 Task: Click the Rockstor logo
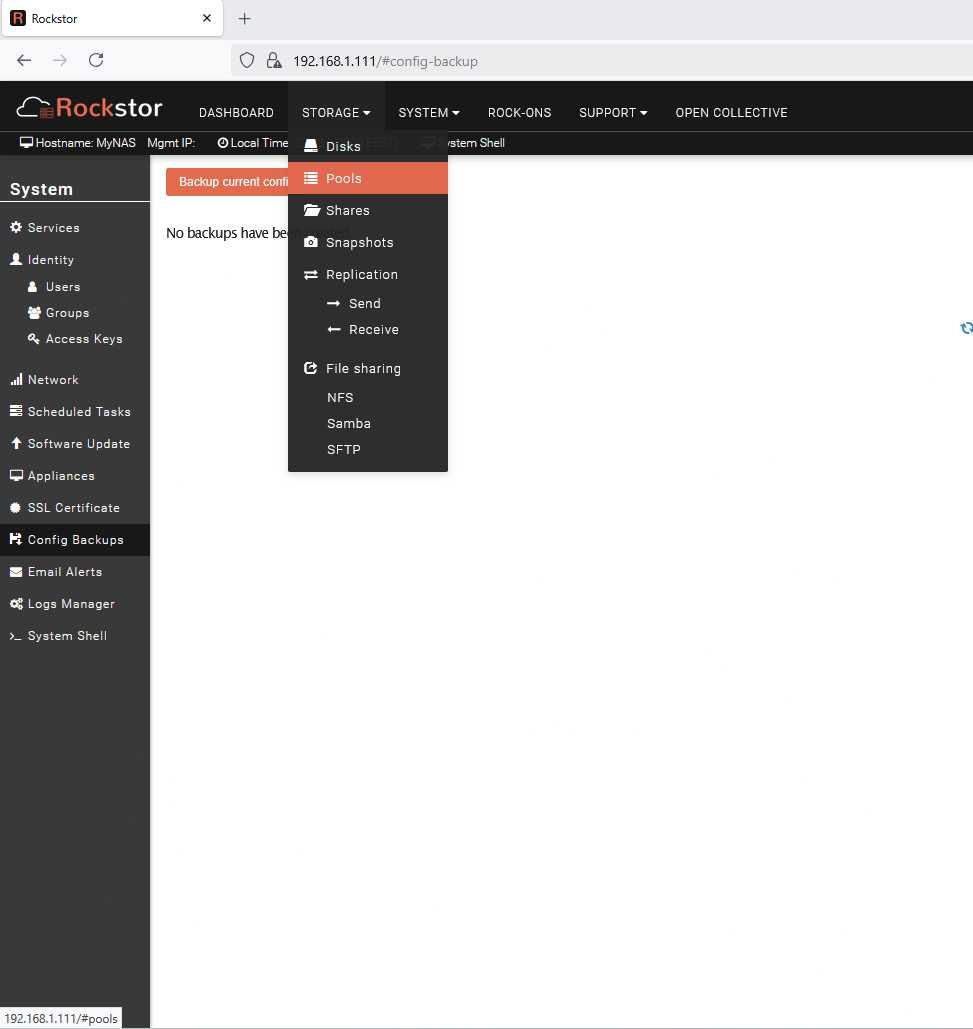(89, 108)
